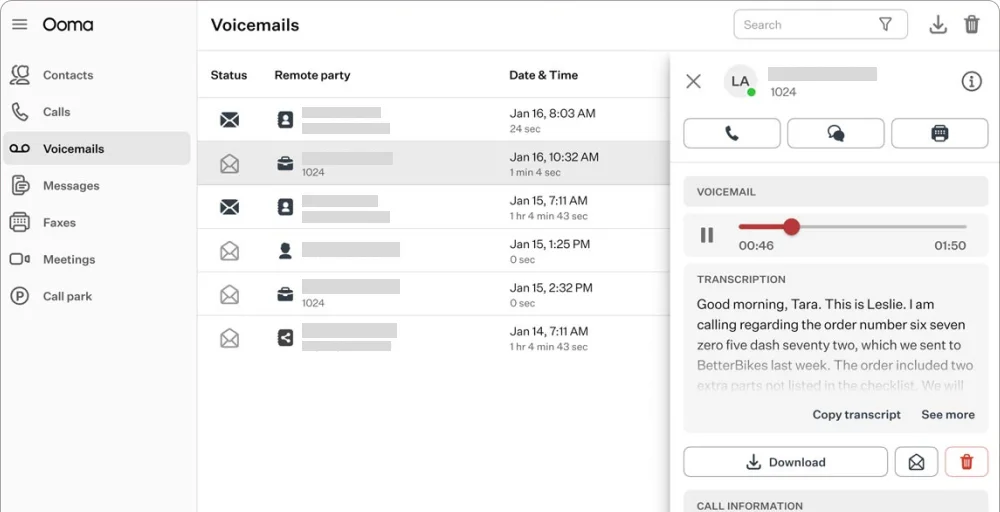The height and width of the screenshot is (512, 1000).
Task: Open the filter funnel in search box
Action: [x=885, y=24]
